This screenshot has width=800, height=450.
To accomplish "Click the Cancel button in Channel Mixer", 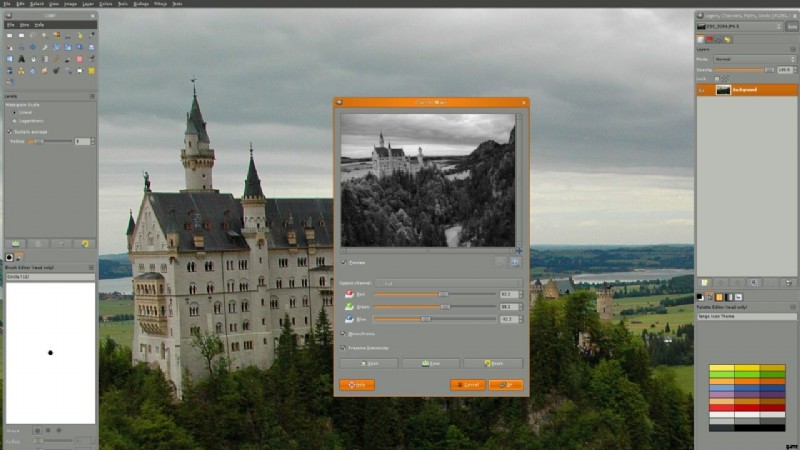I will (x=468, y=384).
